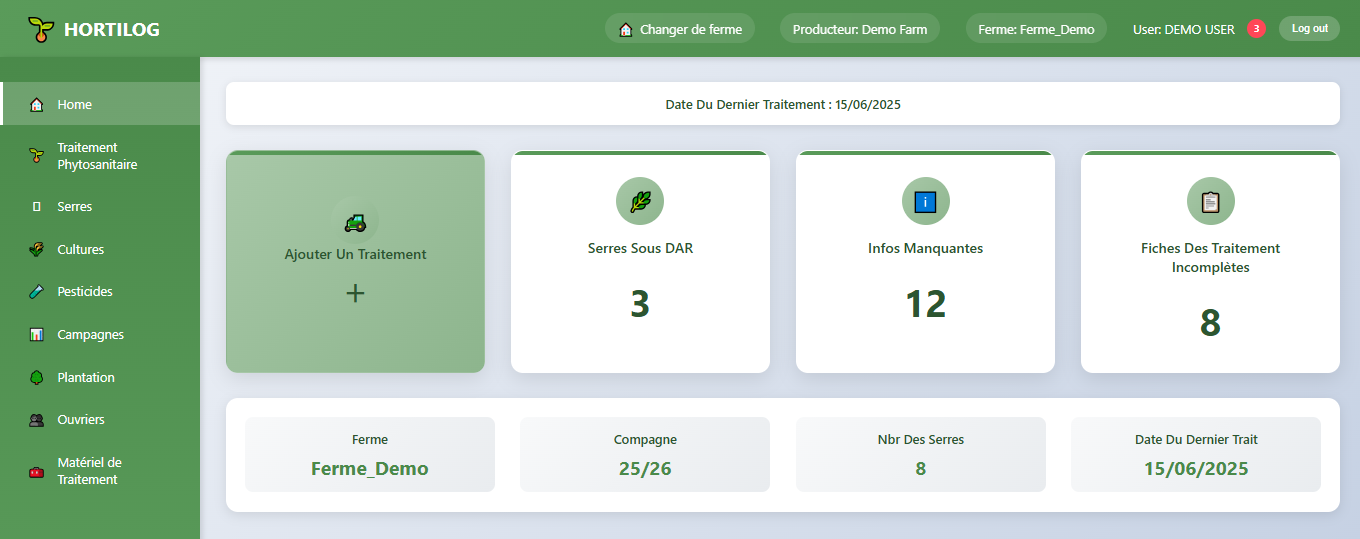Click the Producteur: Demo Farm pill
The image size is (1360, 539).
pos(860,29)
